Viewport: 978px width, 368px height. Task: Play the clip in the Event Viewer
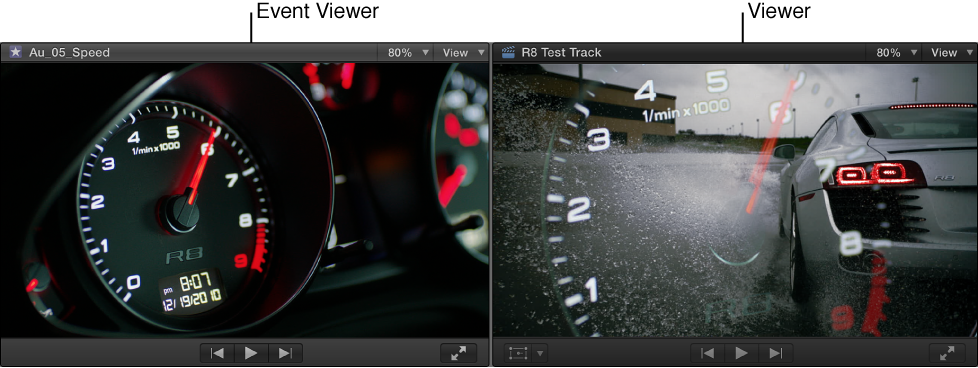coord(251,353)
